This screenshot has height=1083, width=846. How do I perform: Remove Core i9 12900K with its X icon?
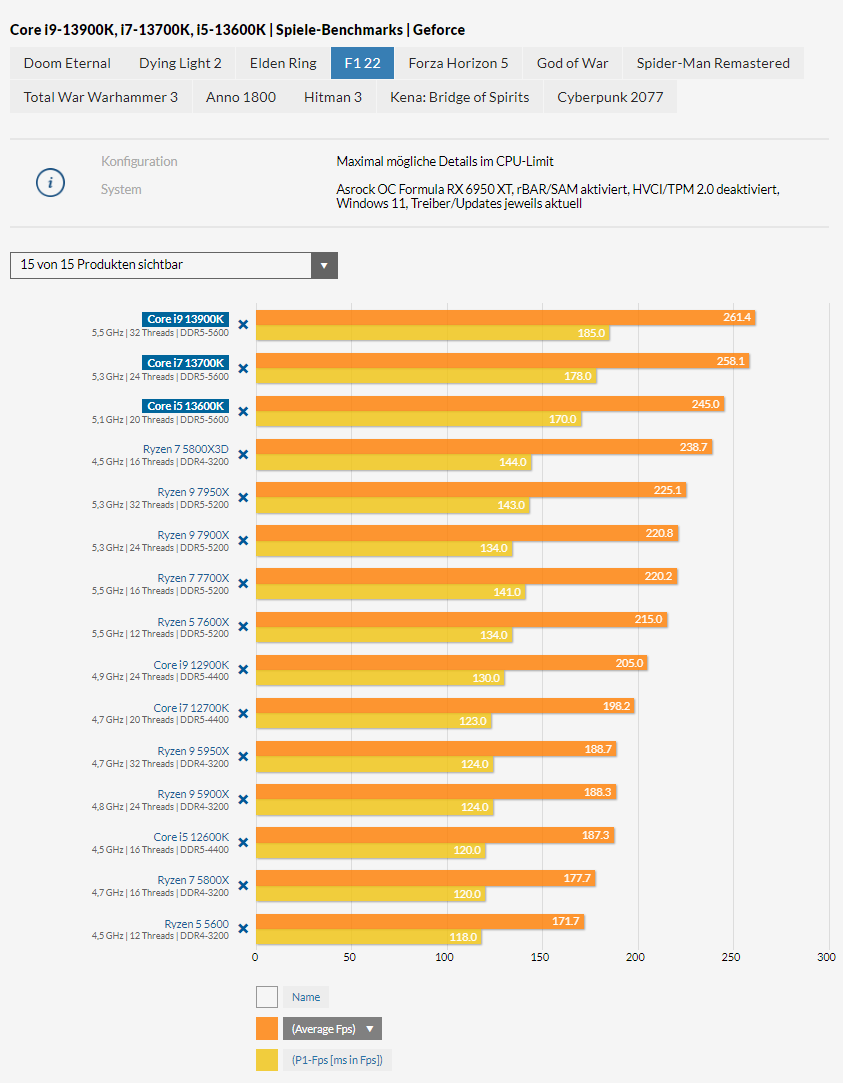243,670
